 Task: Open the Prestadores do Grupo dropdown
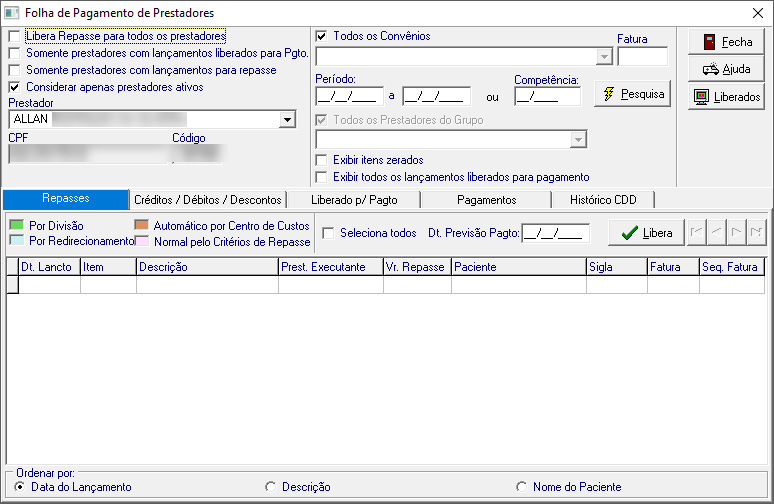tap(578, 140)
